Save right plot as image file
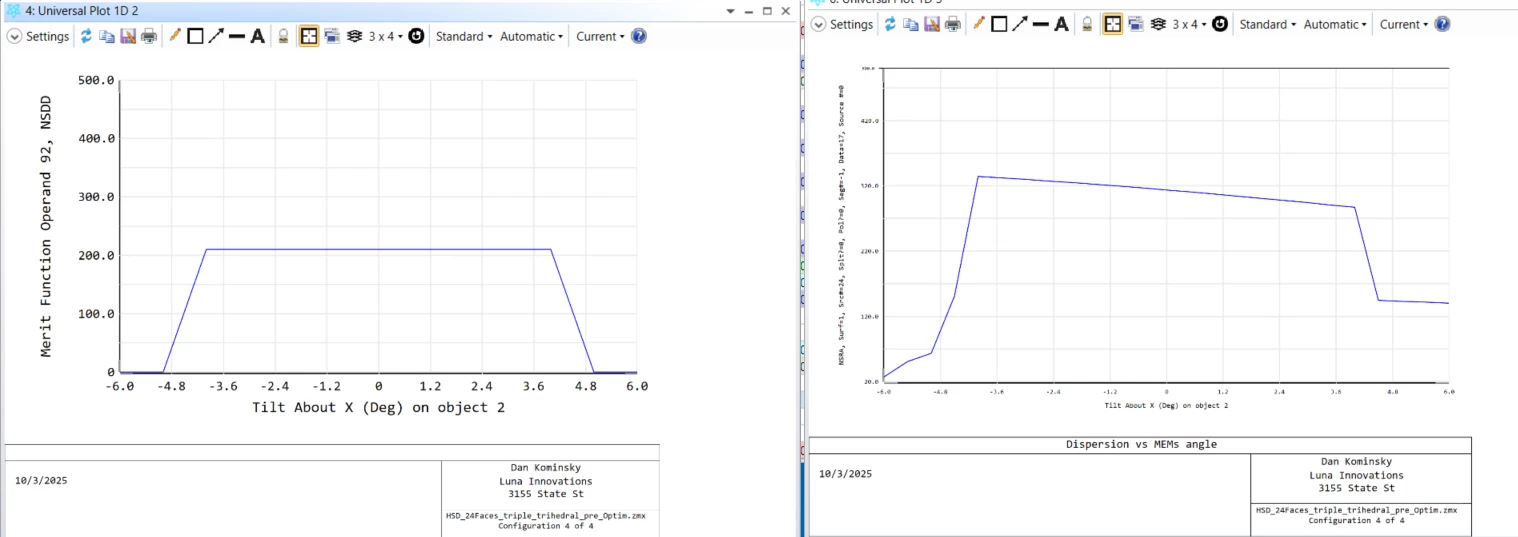Image resolution: width=1518 pixels, height=537 pixels. 932,24
